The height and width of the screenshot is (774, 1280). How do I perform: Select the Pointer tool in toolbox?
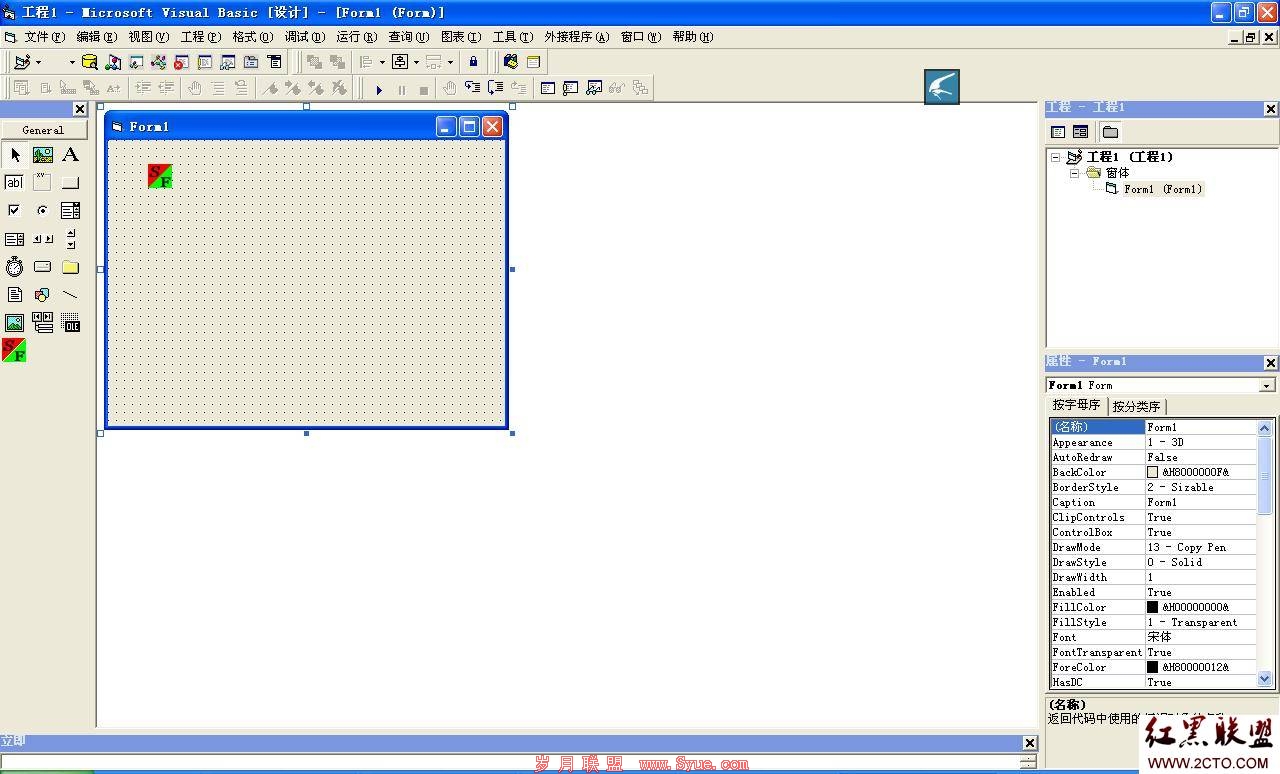pyautogui.click(x=14, y=155)
